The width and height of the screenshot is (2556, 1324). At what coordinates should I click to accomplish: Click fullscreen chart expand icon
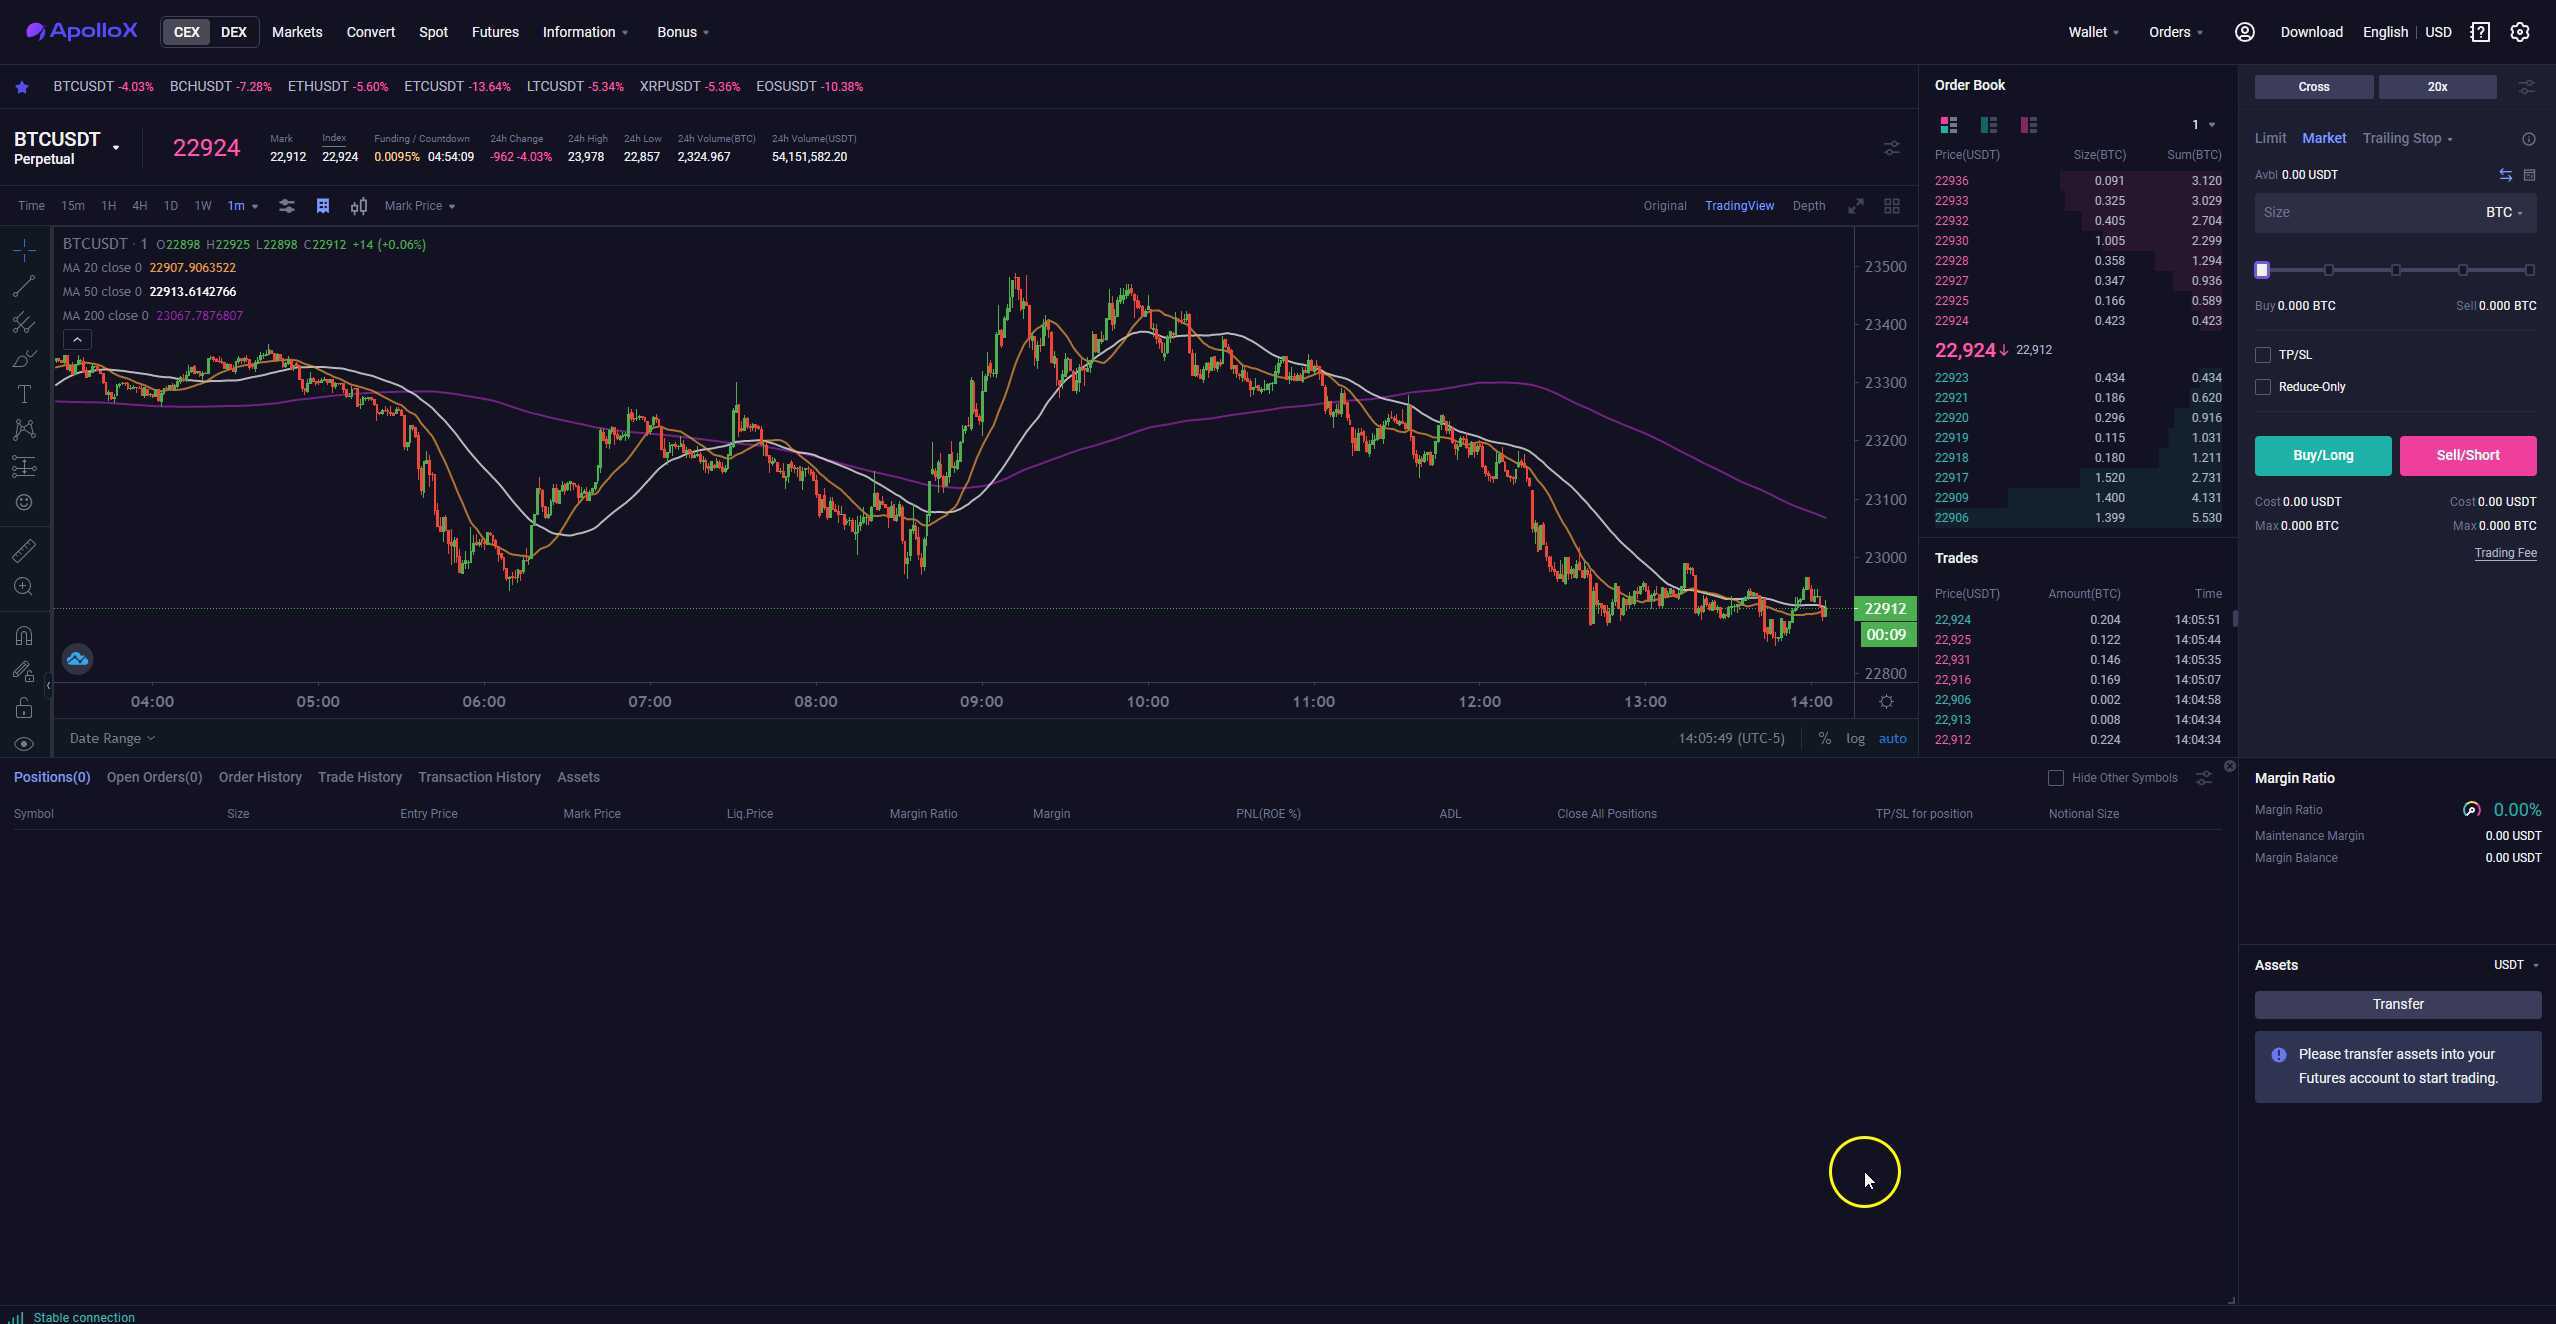[1855, 206]
